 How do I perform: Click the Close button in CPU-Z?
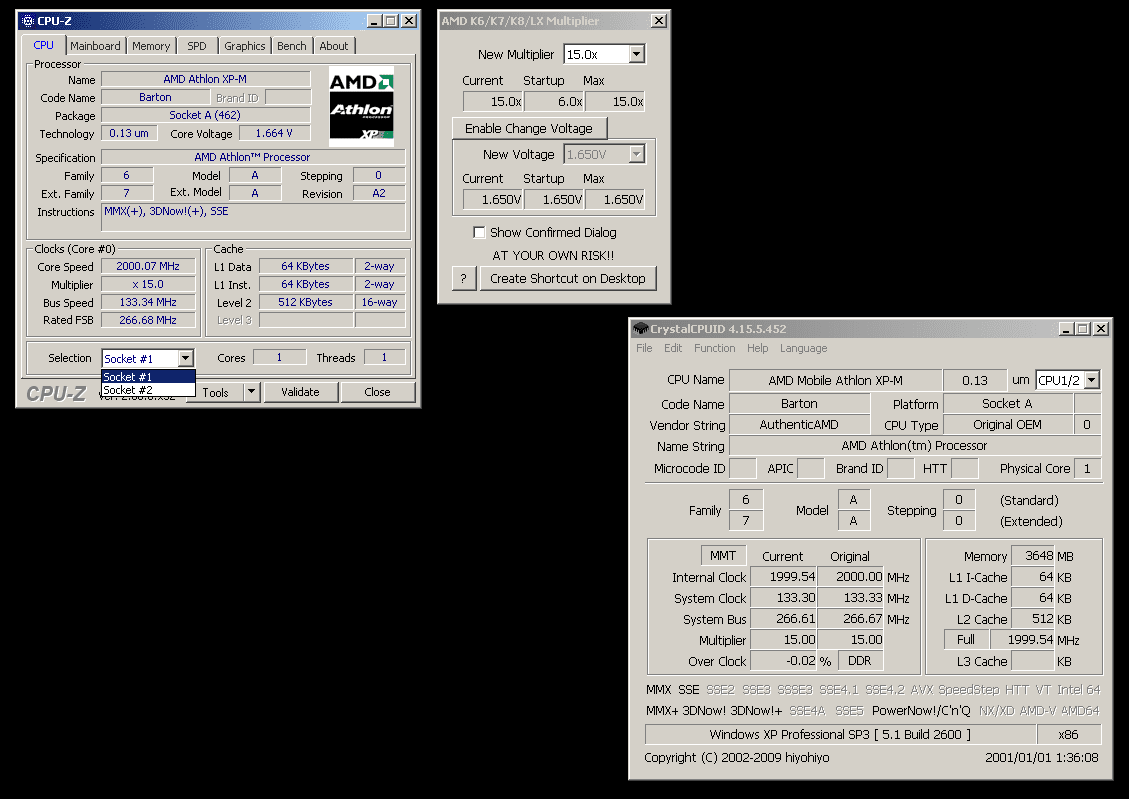coord(377,392)
